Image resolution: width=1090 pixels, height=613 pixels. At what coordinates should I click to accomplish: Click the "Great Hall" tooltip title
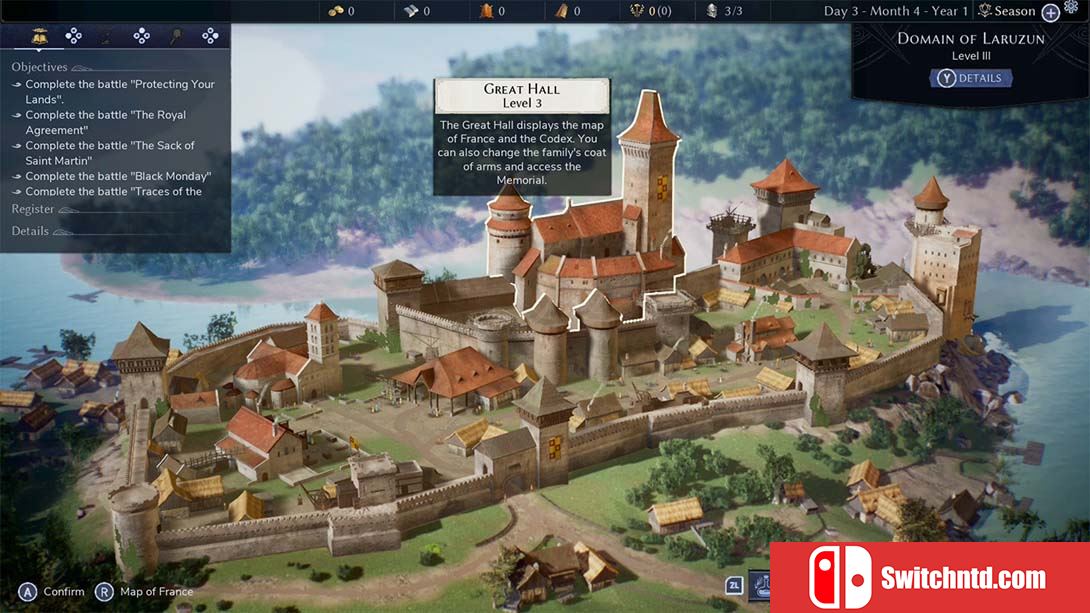(x=521, y=89)
